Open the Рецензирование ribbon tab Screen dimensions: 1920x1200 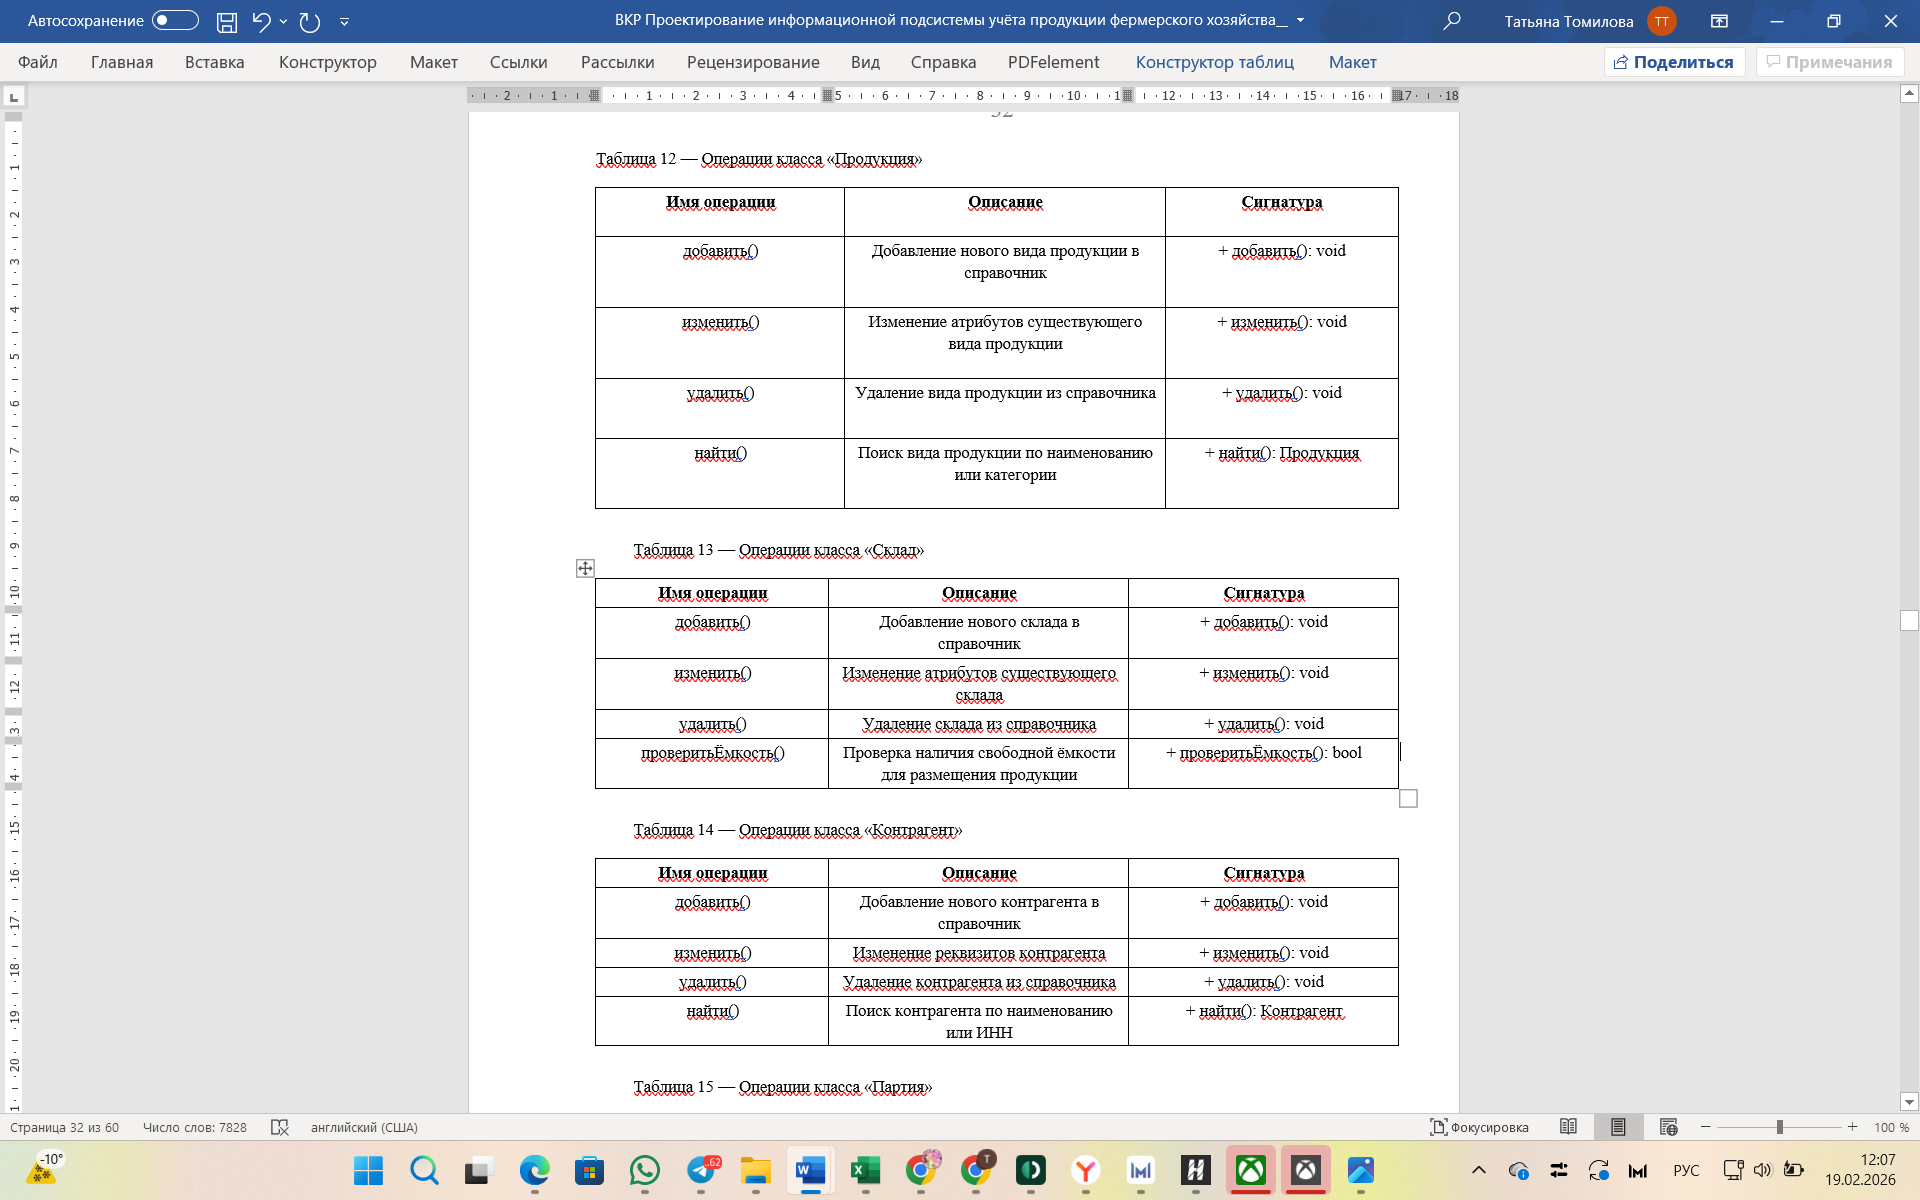tap(752, 62)
